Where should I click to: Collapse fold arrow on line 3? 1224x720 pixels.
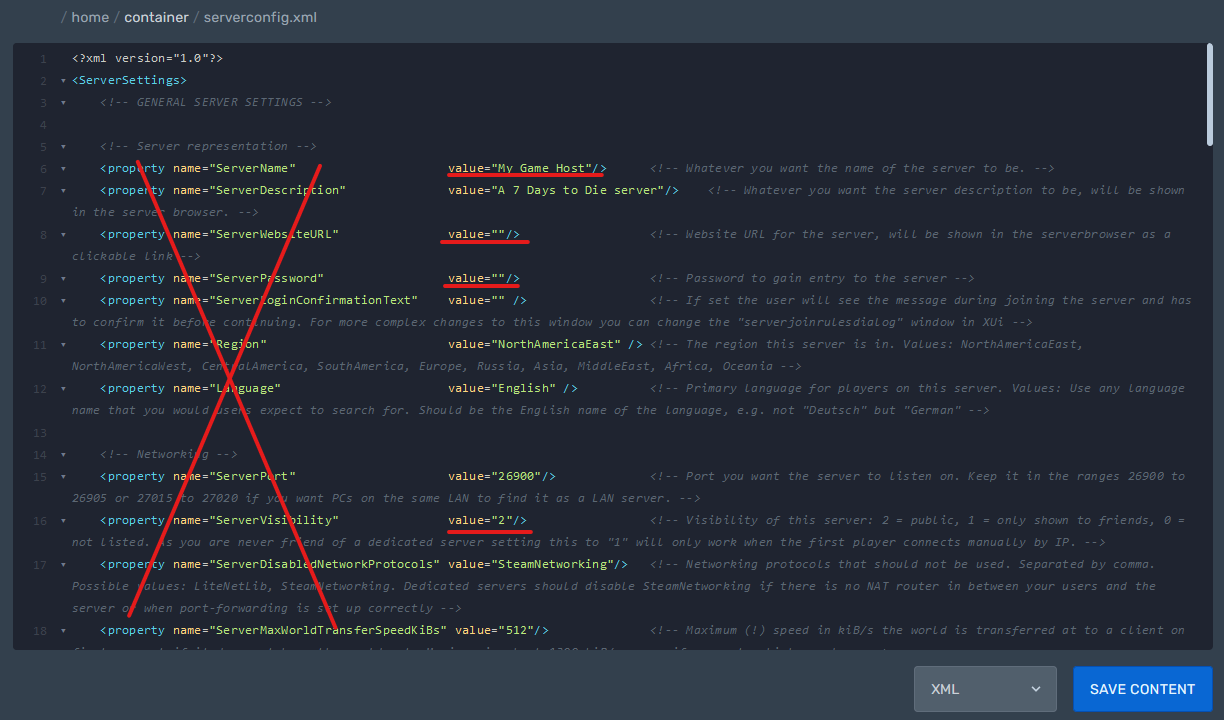[x=63, y=103]
